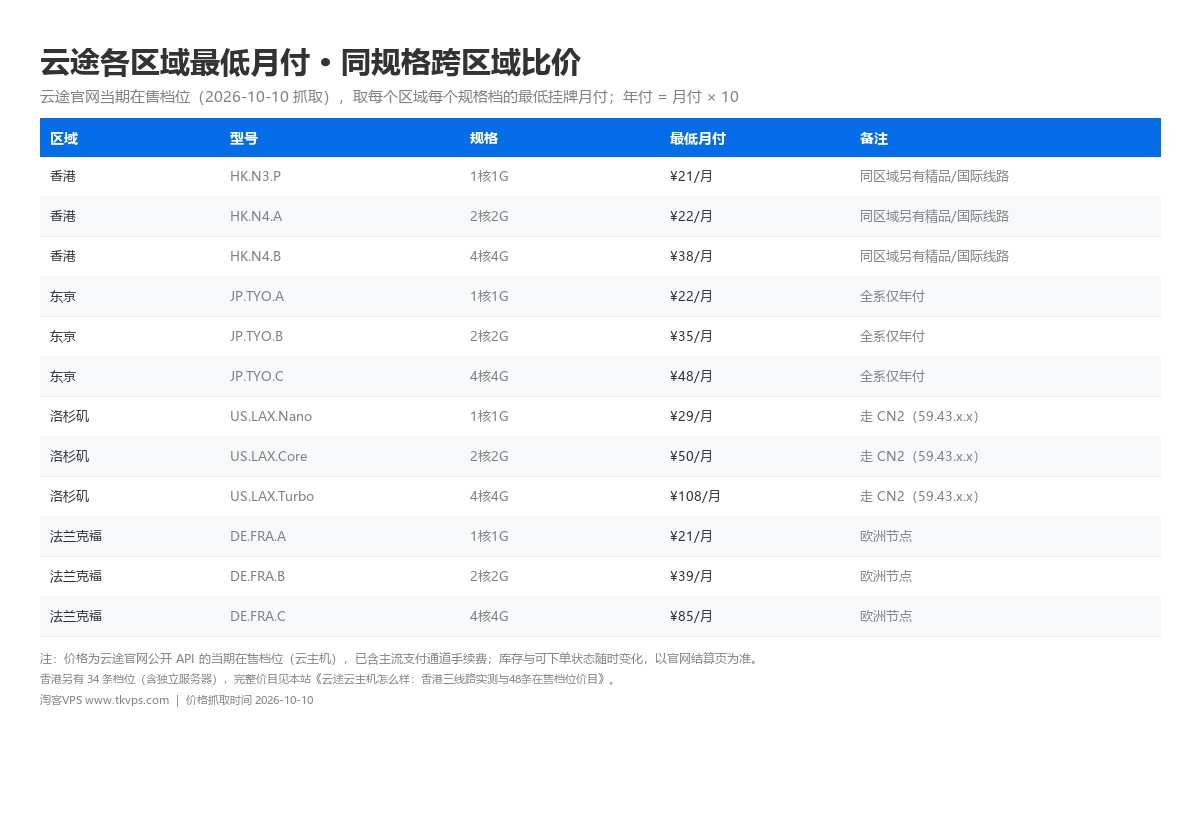Select the ¥35/月 price cell
This screenshot has width=1200, height=818.
point(692,336)
